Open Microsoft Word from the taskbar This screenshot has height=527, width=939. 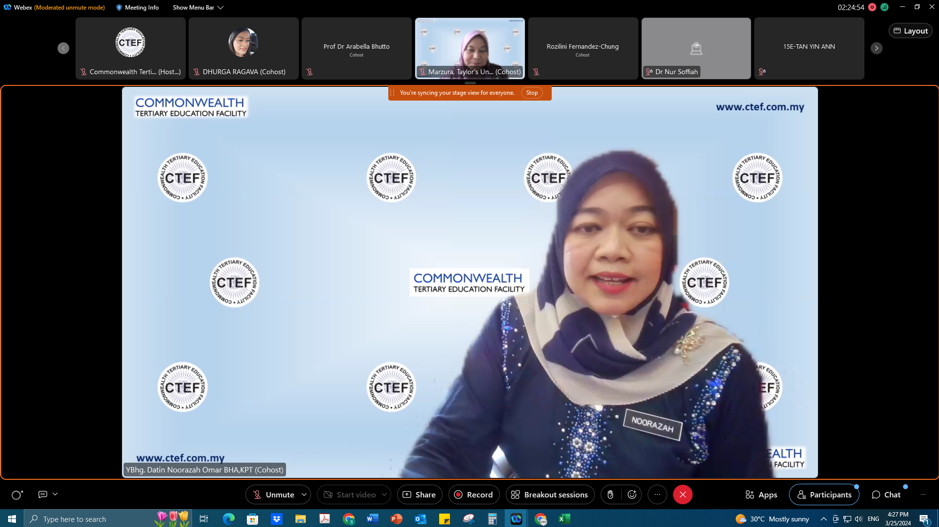[x=372, y=519]
